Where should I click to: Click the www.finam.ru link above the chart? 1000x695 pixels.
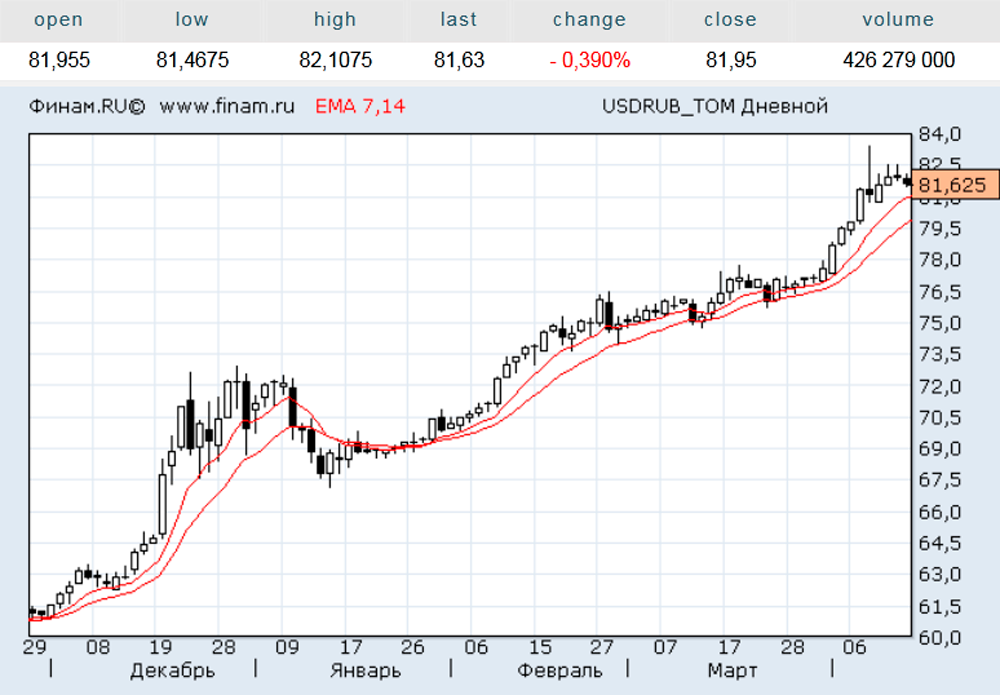click(227, 106)
